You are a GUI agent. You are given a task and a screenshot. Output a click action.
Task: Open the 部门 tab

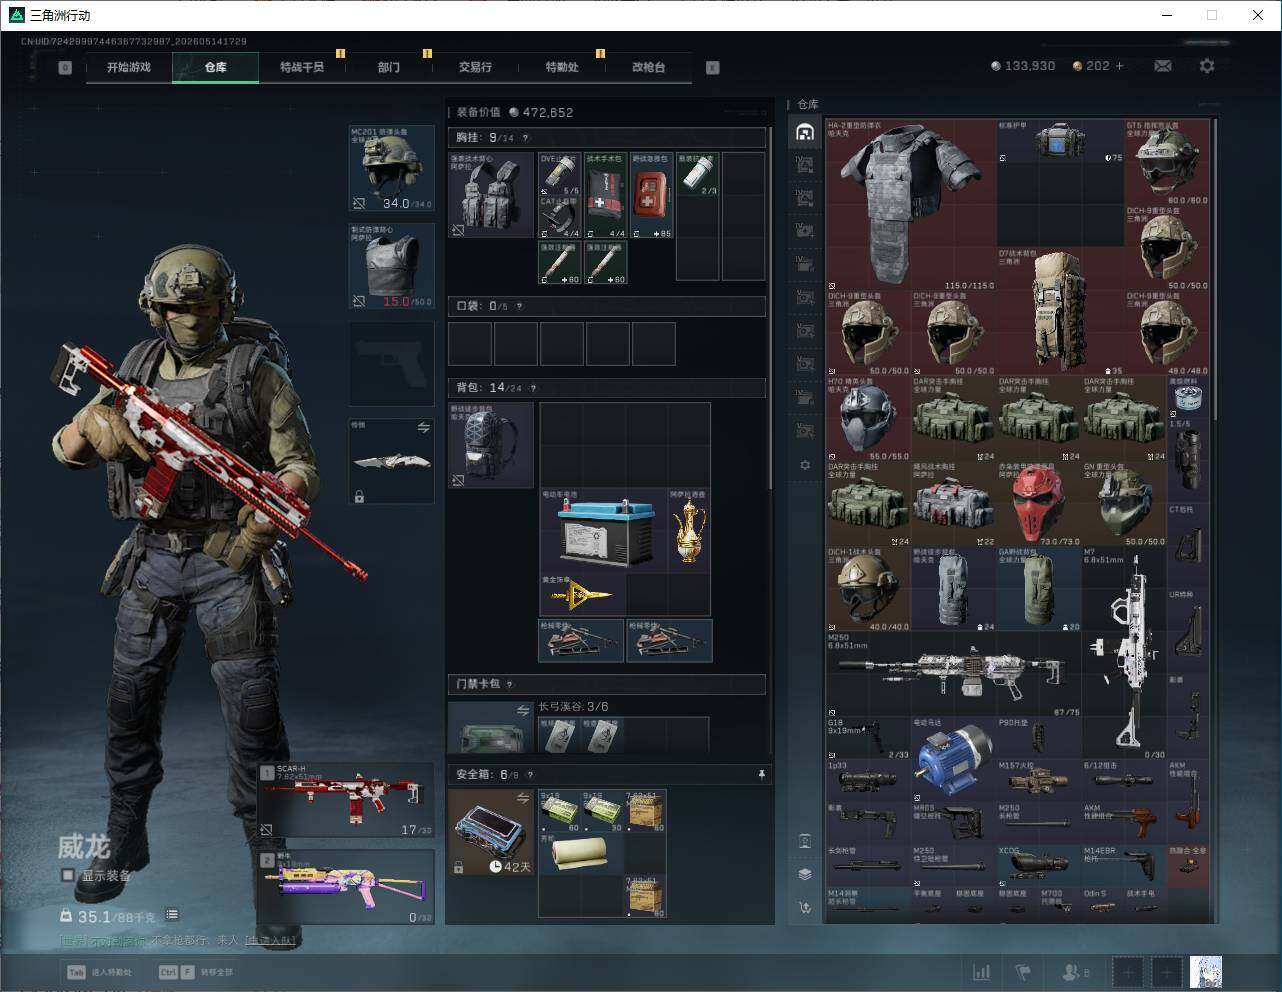coord(388,67)
